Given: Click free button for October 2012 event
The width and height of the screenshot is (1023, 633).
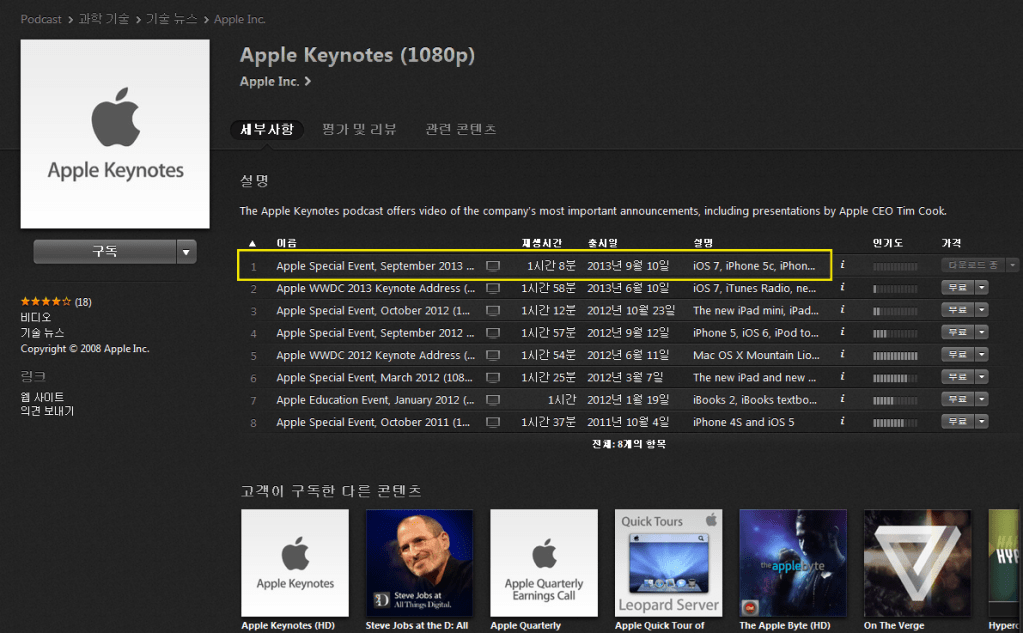Looking at the screenshot, I should (958, 309).
